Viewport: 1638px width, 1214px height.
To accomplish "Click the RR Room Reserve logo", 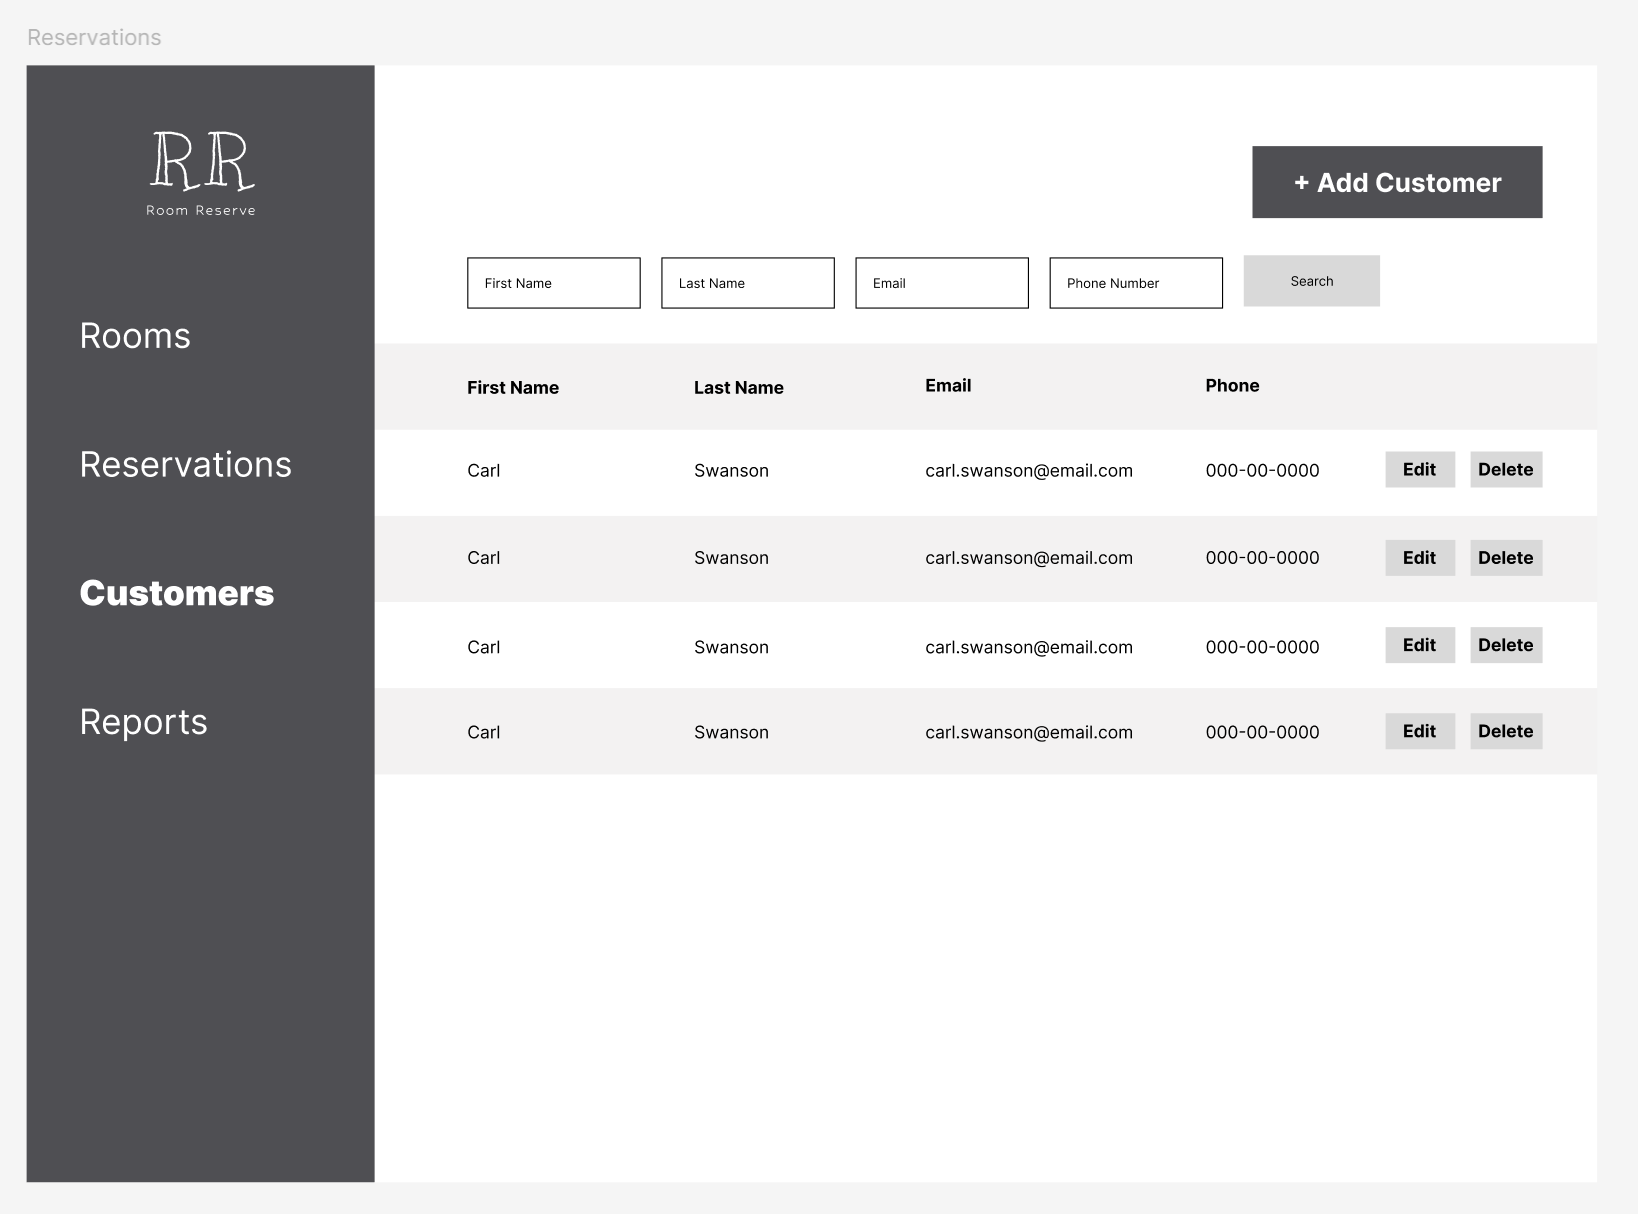I will click(x=200, y=170).
